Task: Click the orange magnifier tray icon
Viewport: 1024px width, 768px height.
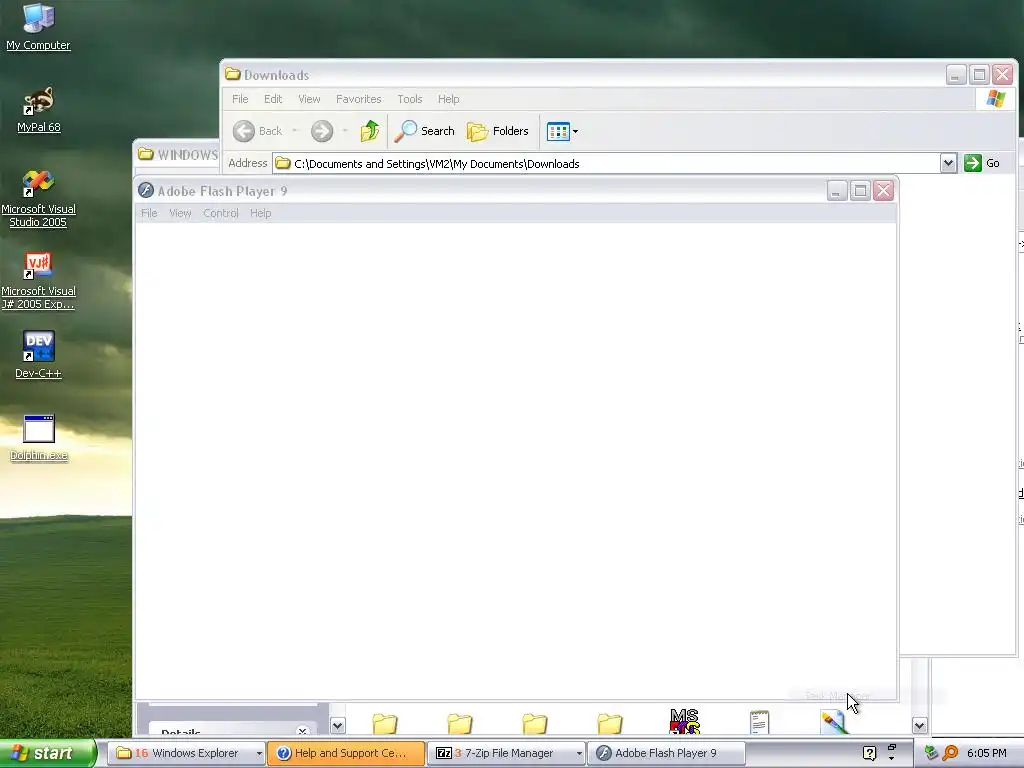Action: tap(950, 753)
